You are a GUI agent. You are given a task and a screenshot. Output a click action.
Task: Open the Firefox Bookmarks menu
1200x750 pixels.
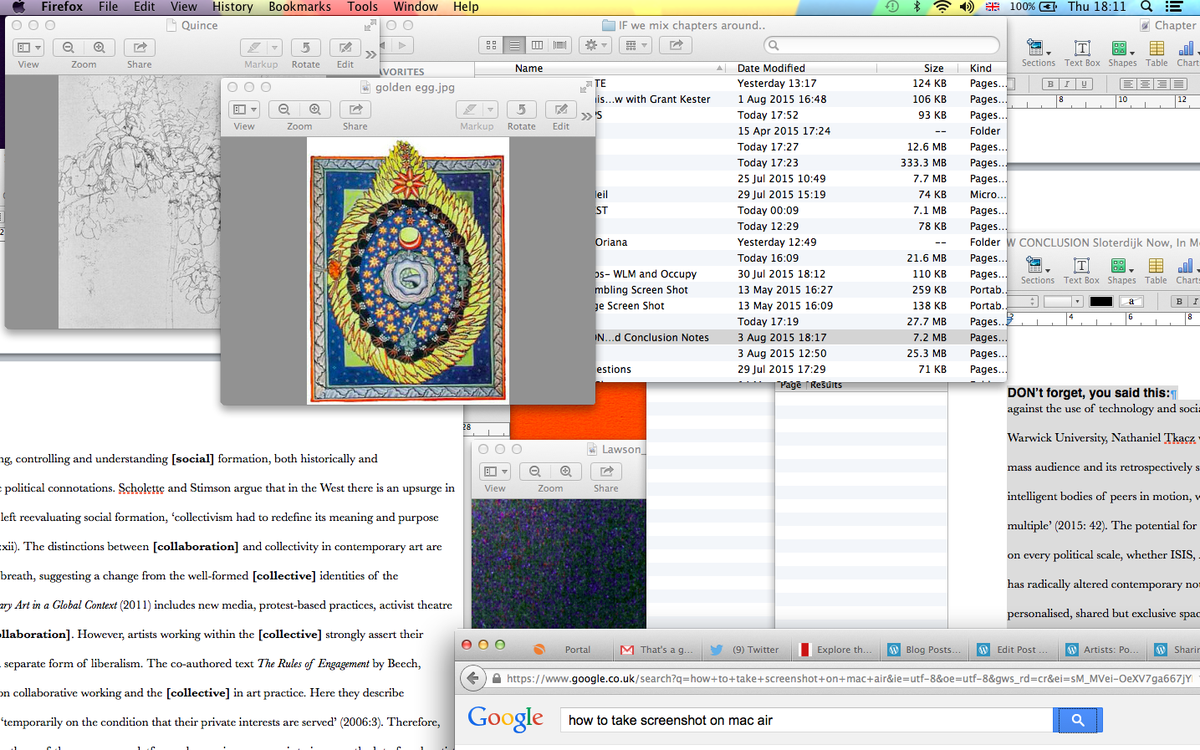(x=300, y=7)
